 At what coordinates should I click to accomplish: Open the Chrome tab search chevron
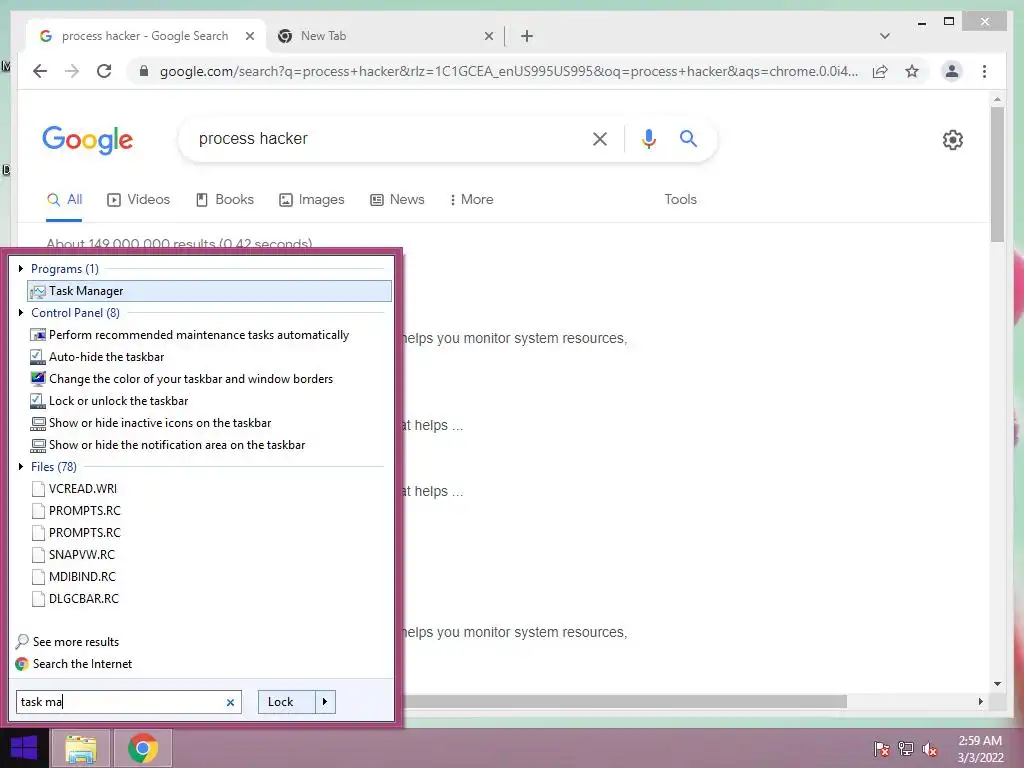[885, 36]
